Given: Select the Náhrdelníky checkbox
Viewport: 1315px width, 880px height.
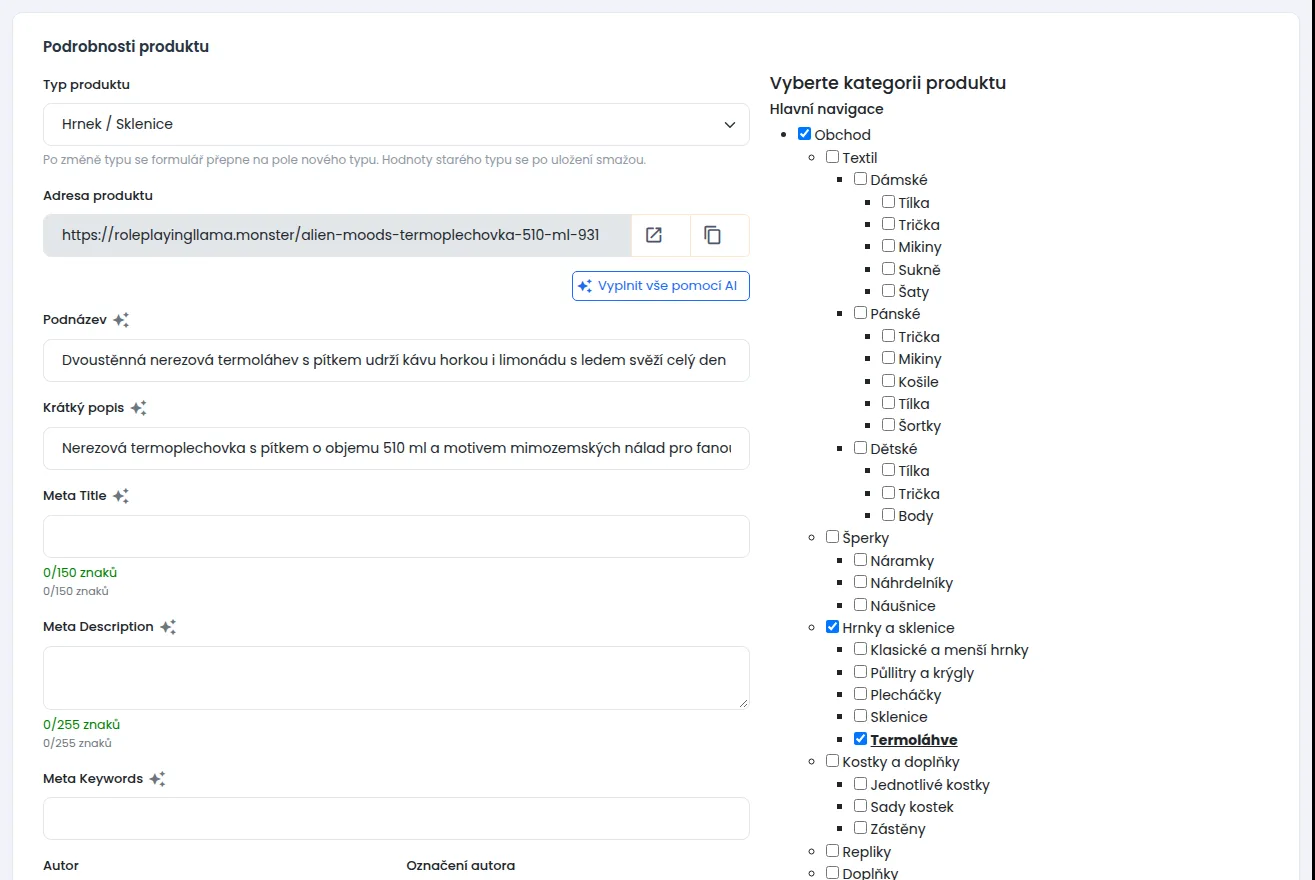Looking at the screenshot, I should pos(860,582).
